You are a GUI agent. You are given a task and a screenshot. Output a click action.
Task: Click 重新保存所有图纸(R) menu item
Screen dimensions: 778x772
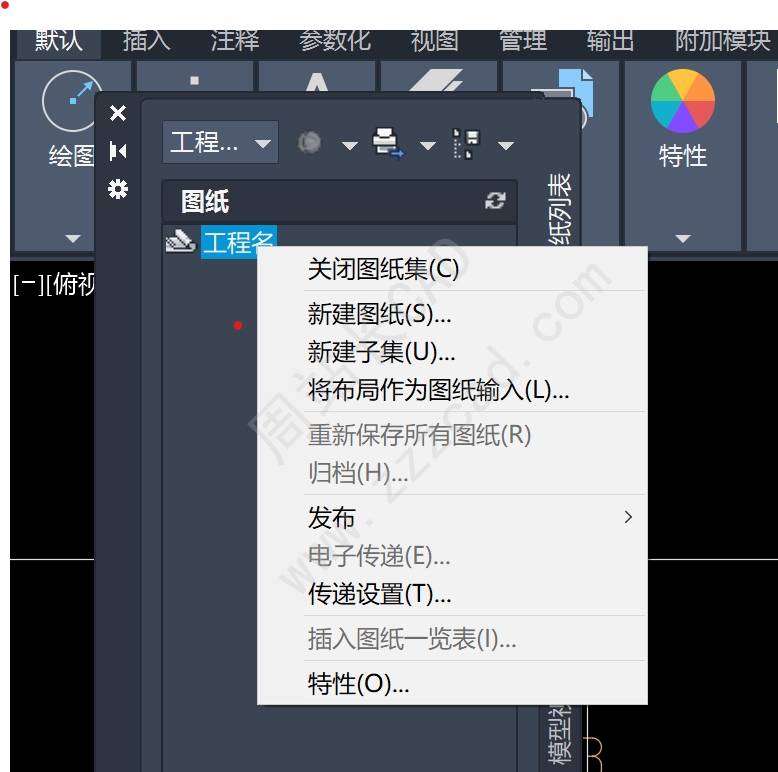[x=452, y=435]
